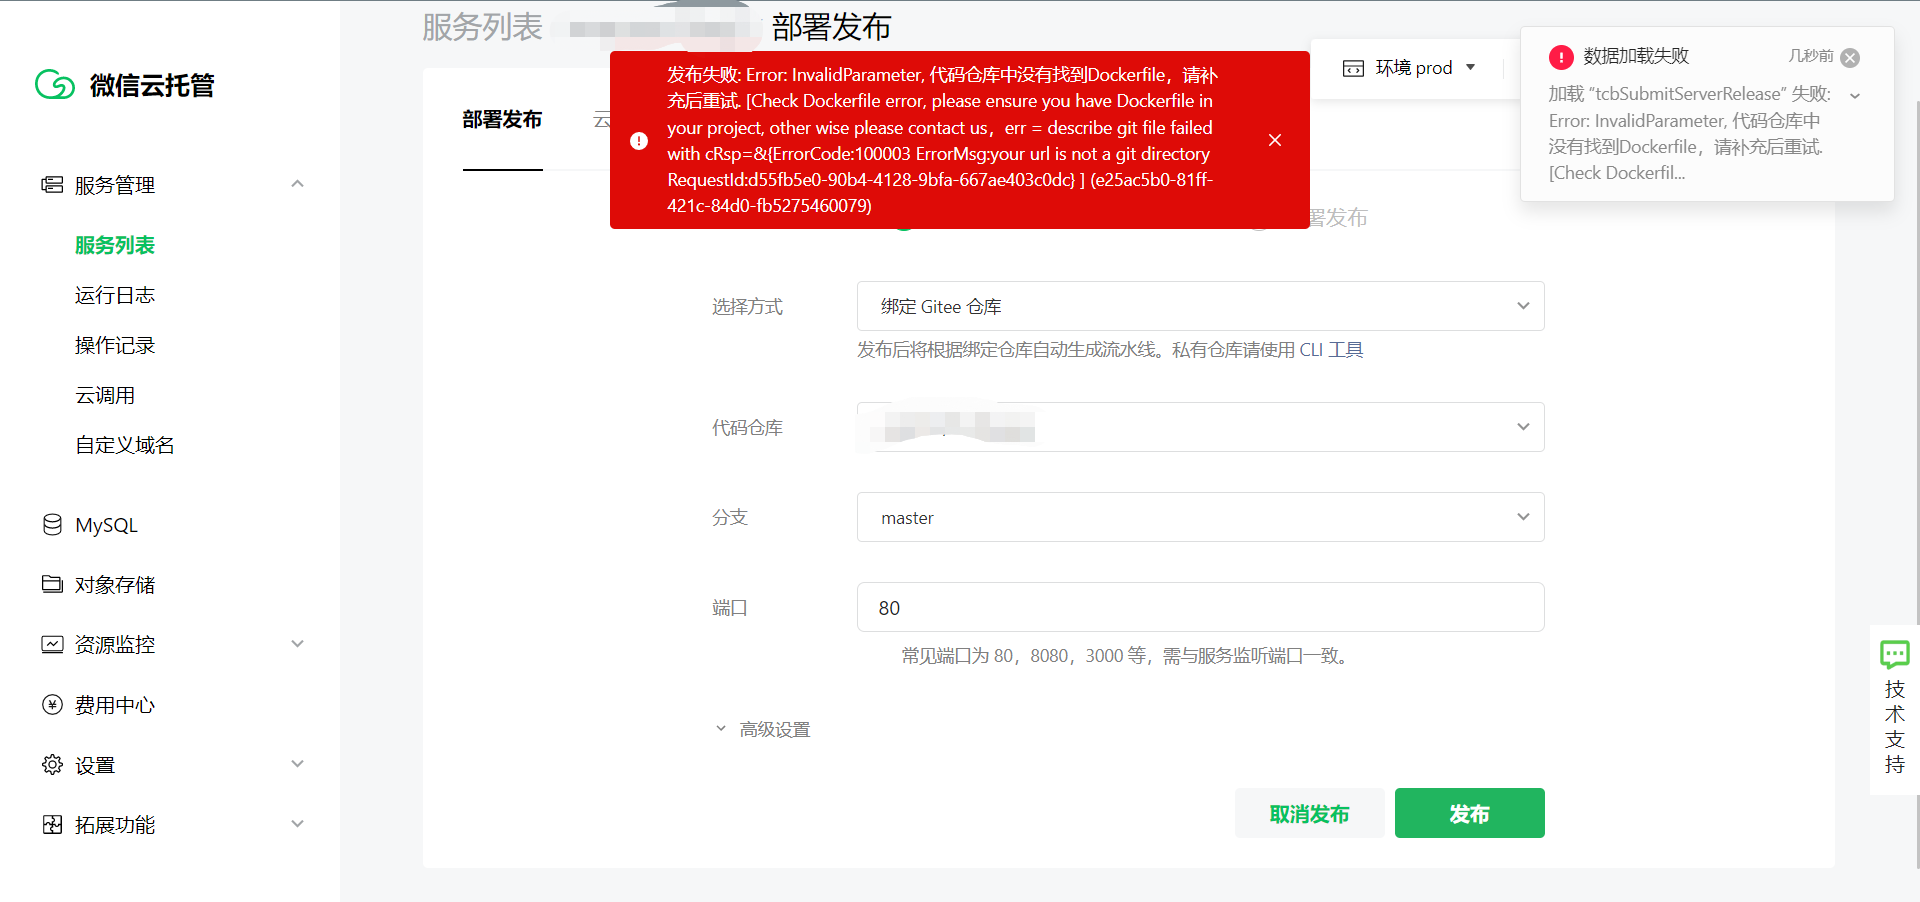Open 自定义域名 in the sidebar

(125, 445)
